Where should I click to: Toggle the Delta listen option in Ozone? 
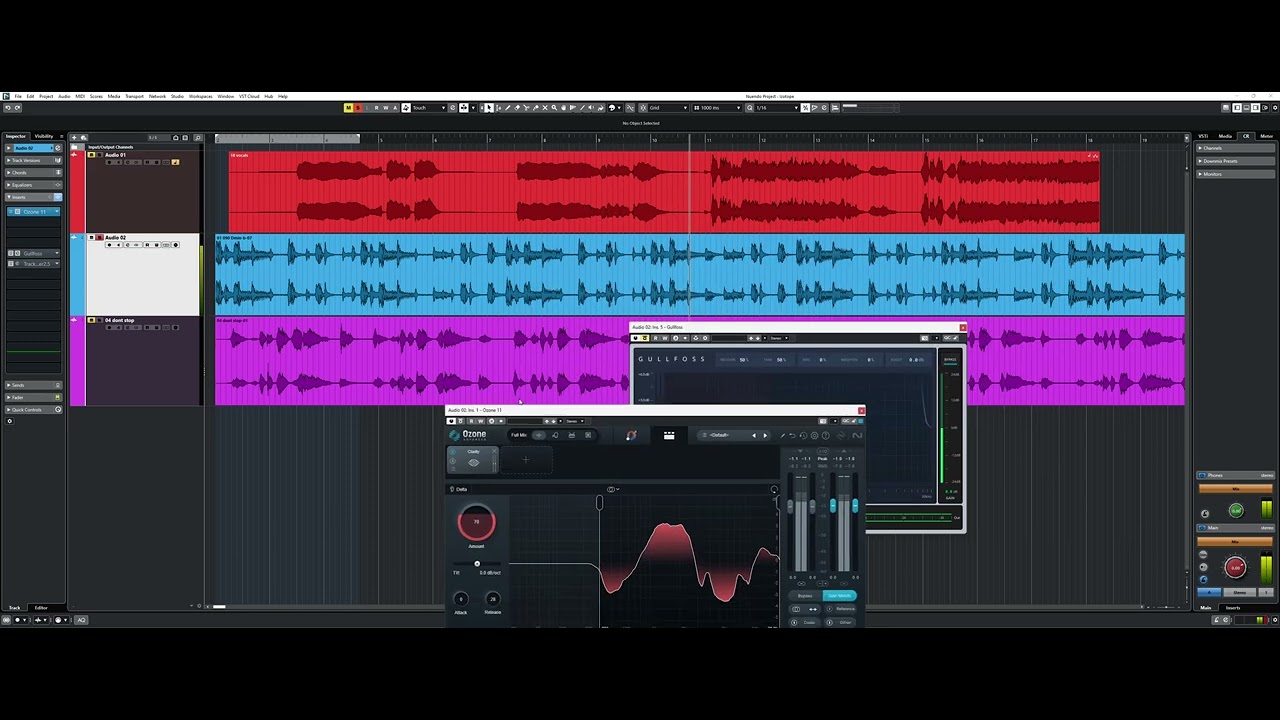pos(458,489)
